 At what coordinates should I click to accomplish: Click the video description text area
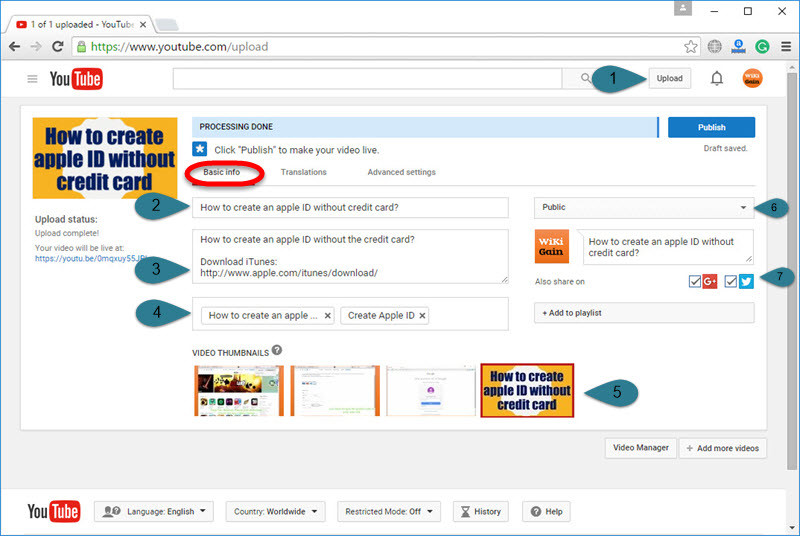[x=350, y=257]
